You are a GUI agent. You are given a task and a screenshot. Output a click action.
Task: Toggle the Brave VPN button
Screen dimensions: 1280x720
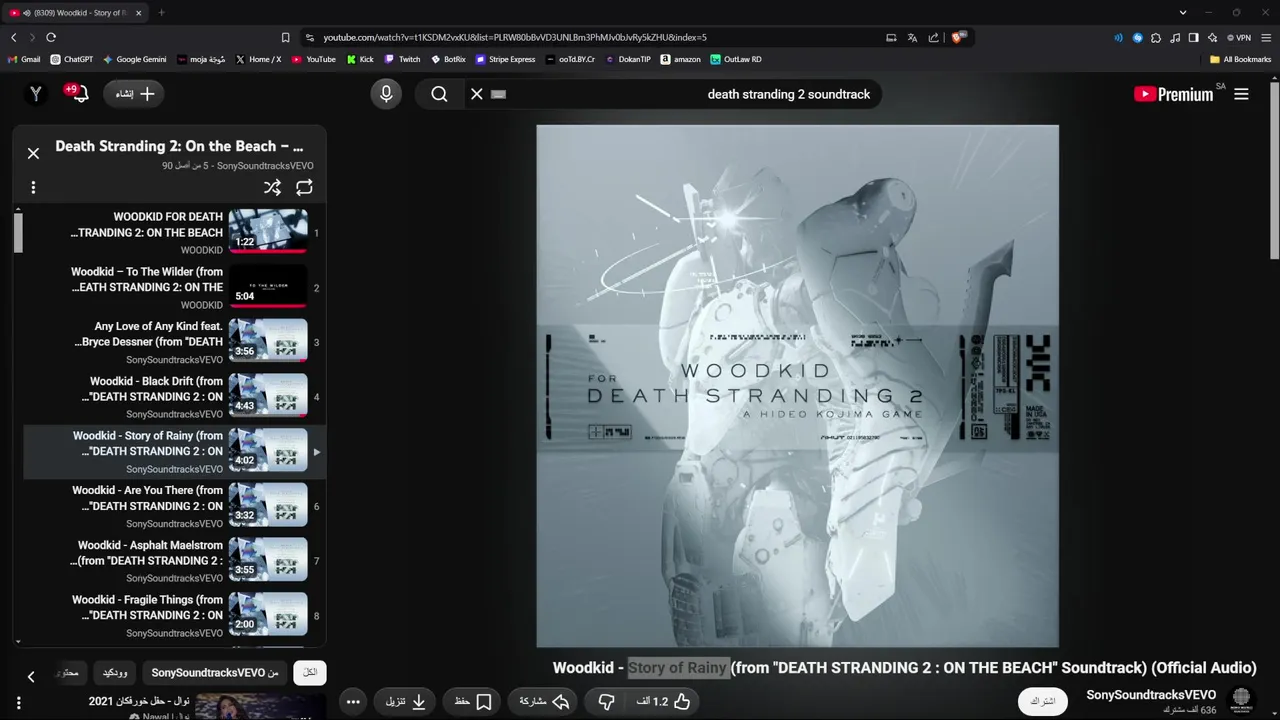pyautogui.click(x=1239, y=38)
